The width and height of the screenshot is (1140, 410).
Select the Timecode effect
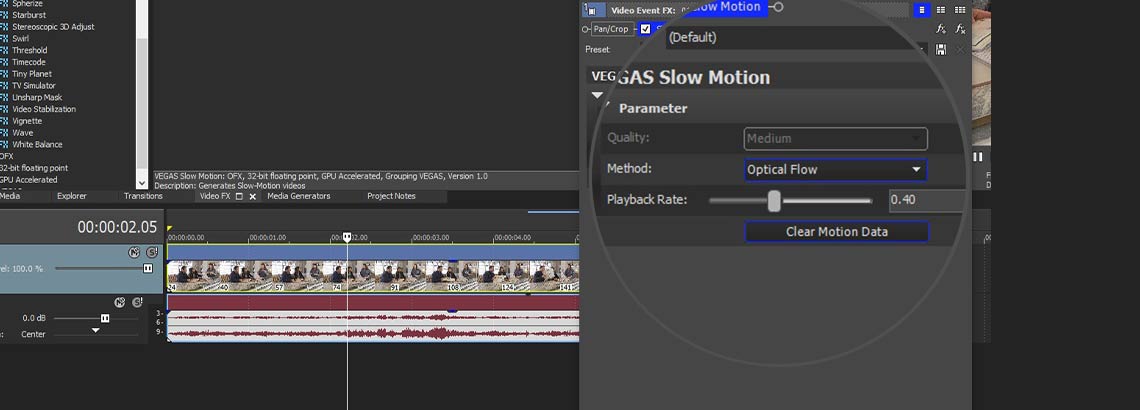click(28, 62)
